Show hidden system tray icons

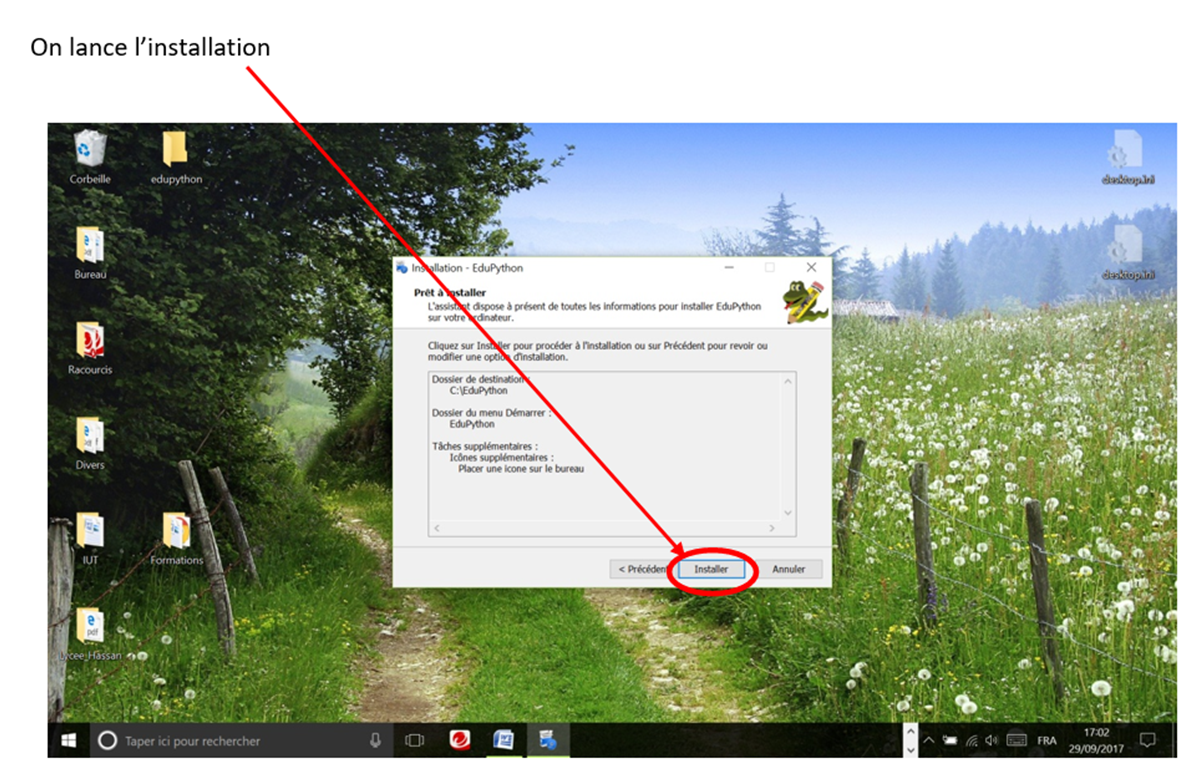(928, 741)
